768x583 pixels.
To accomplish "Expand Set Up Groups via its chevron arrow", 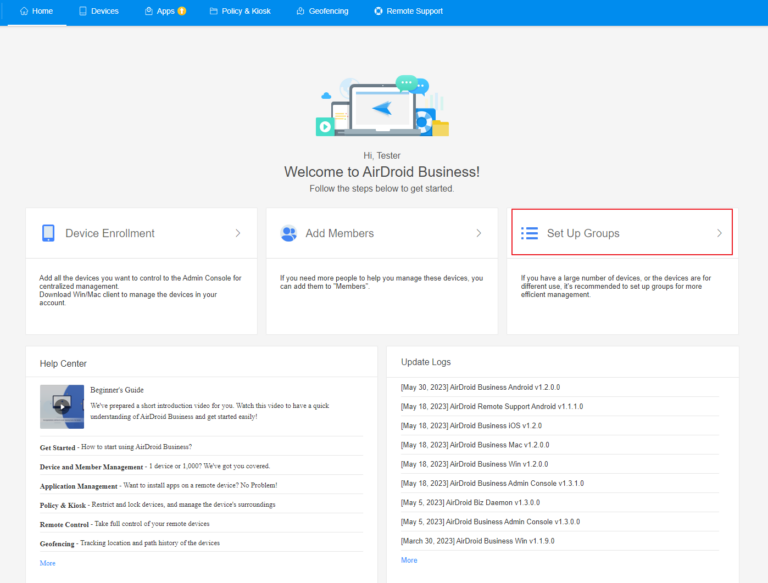I will 719,233.
